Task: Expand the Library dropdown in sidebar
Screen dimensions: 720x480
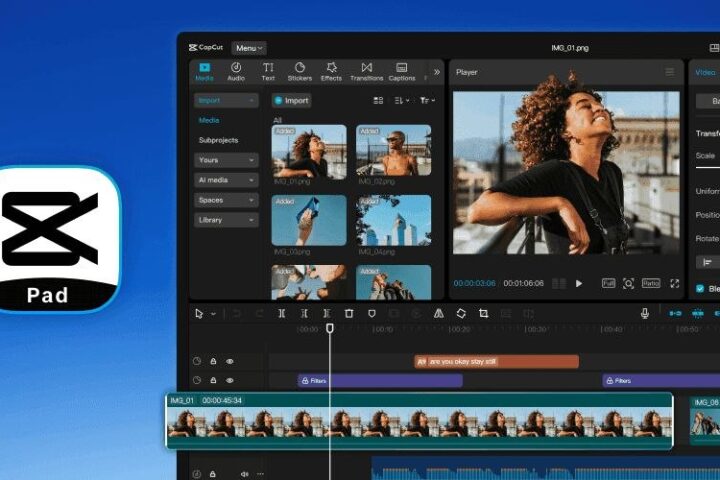Action: coord(226,220)
